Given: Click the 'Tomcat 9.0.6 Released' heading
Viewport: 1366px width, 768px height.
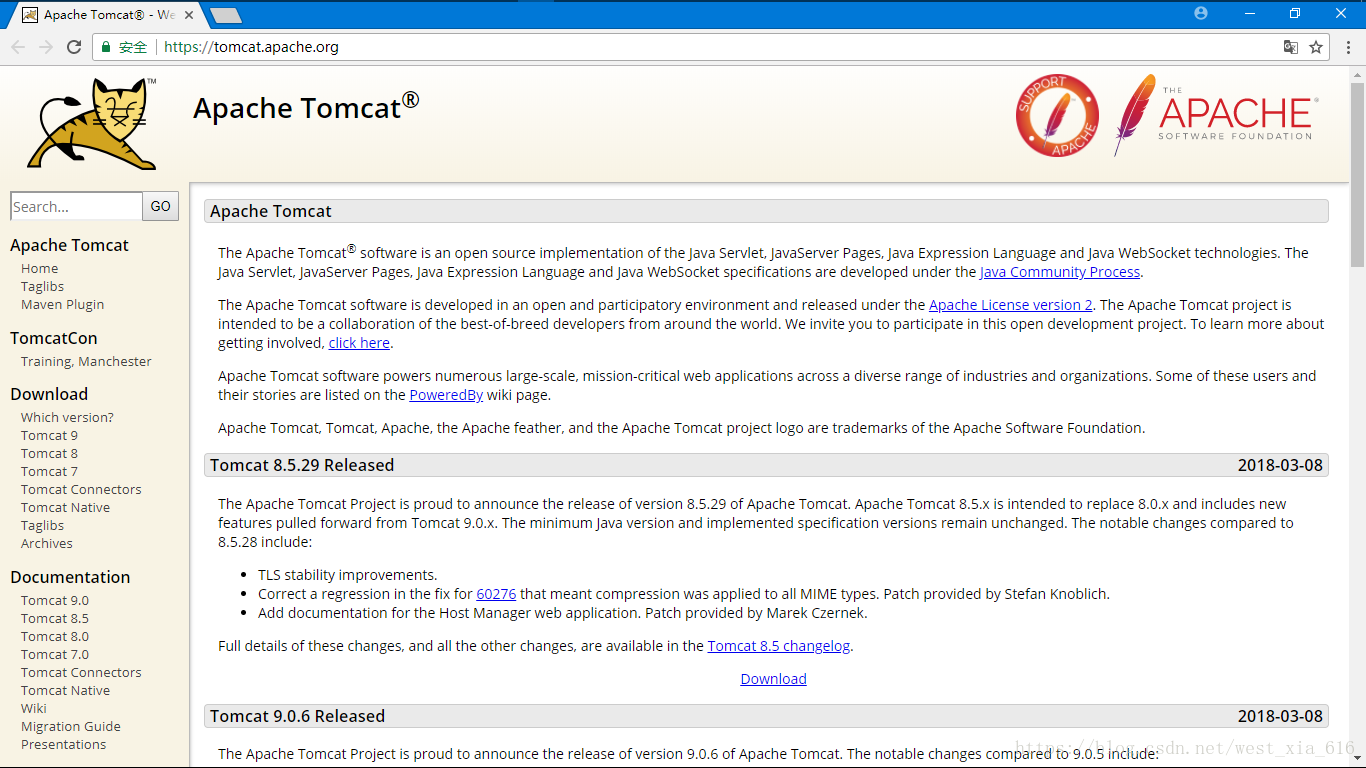Looking at the screenshot, I should coord(297,716).
